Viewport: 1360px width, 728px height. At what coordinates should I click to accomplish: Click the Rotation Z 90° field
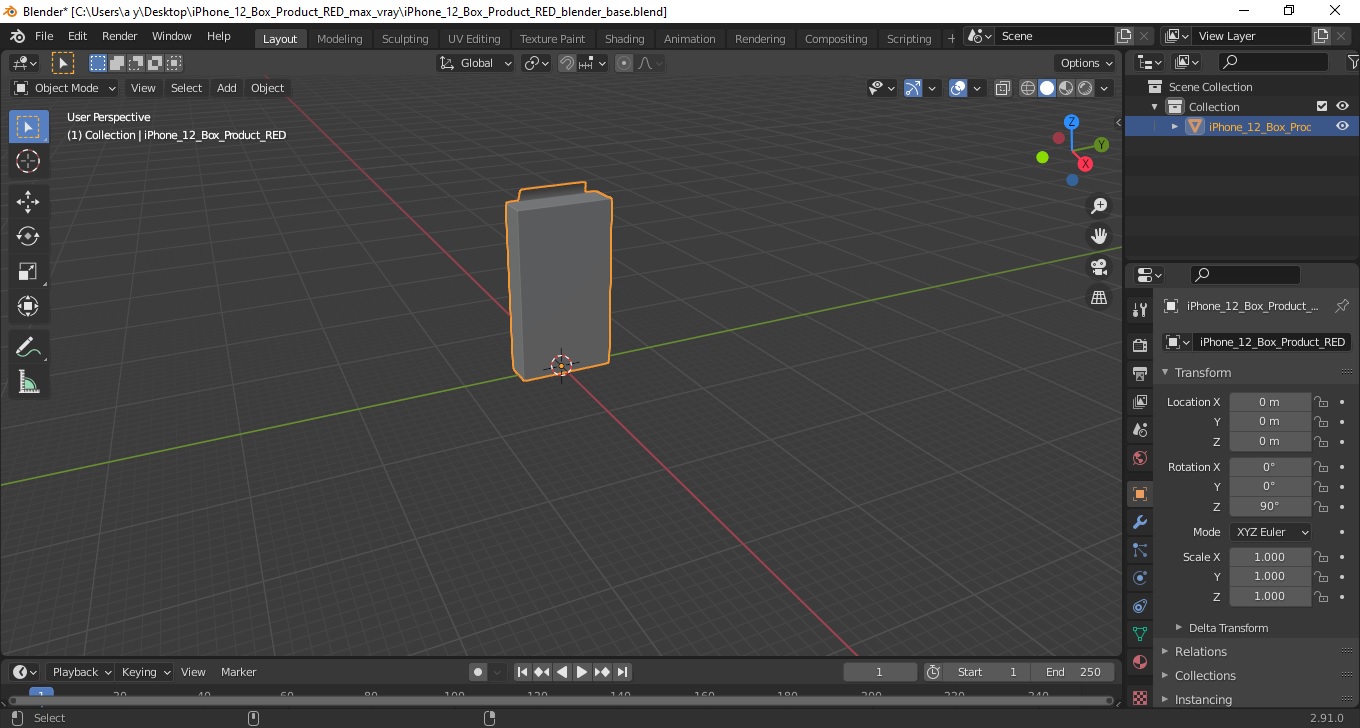point(1269,506)
